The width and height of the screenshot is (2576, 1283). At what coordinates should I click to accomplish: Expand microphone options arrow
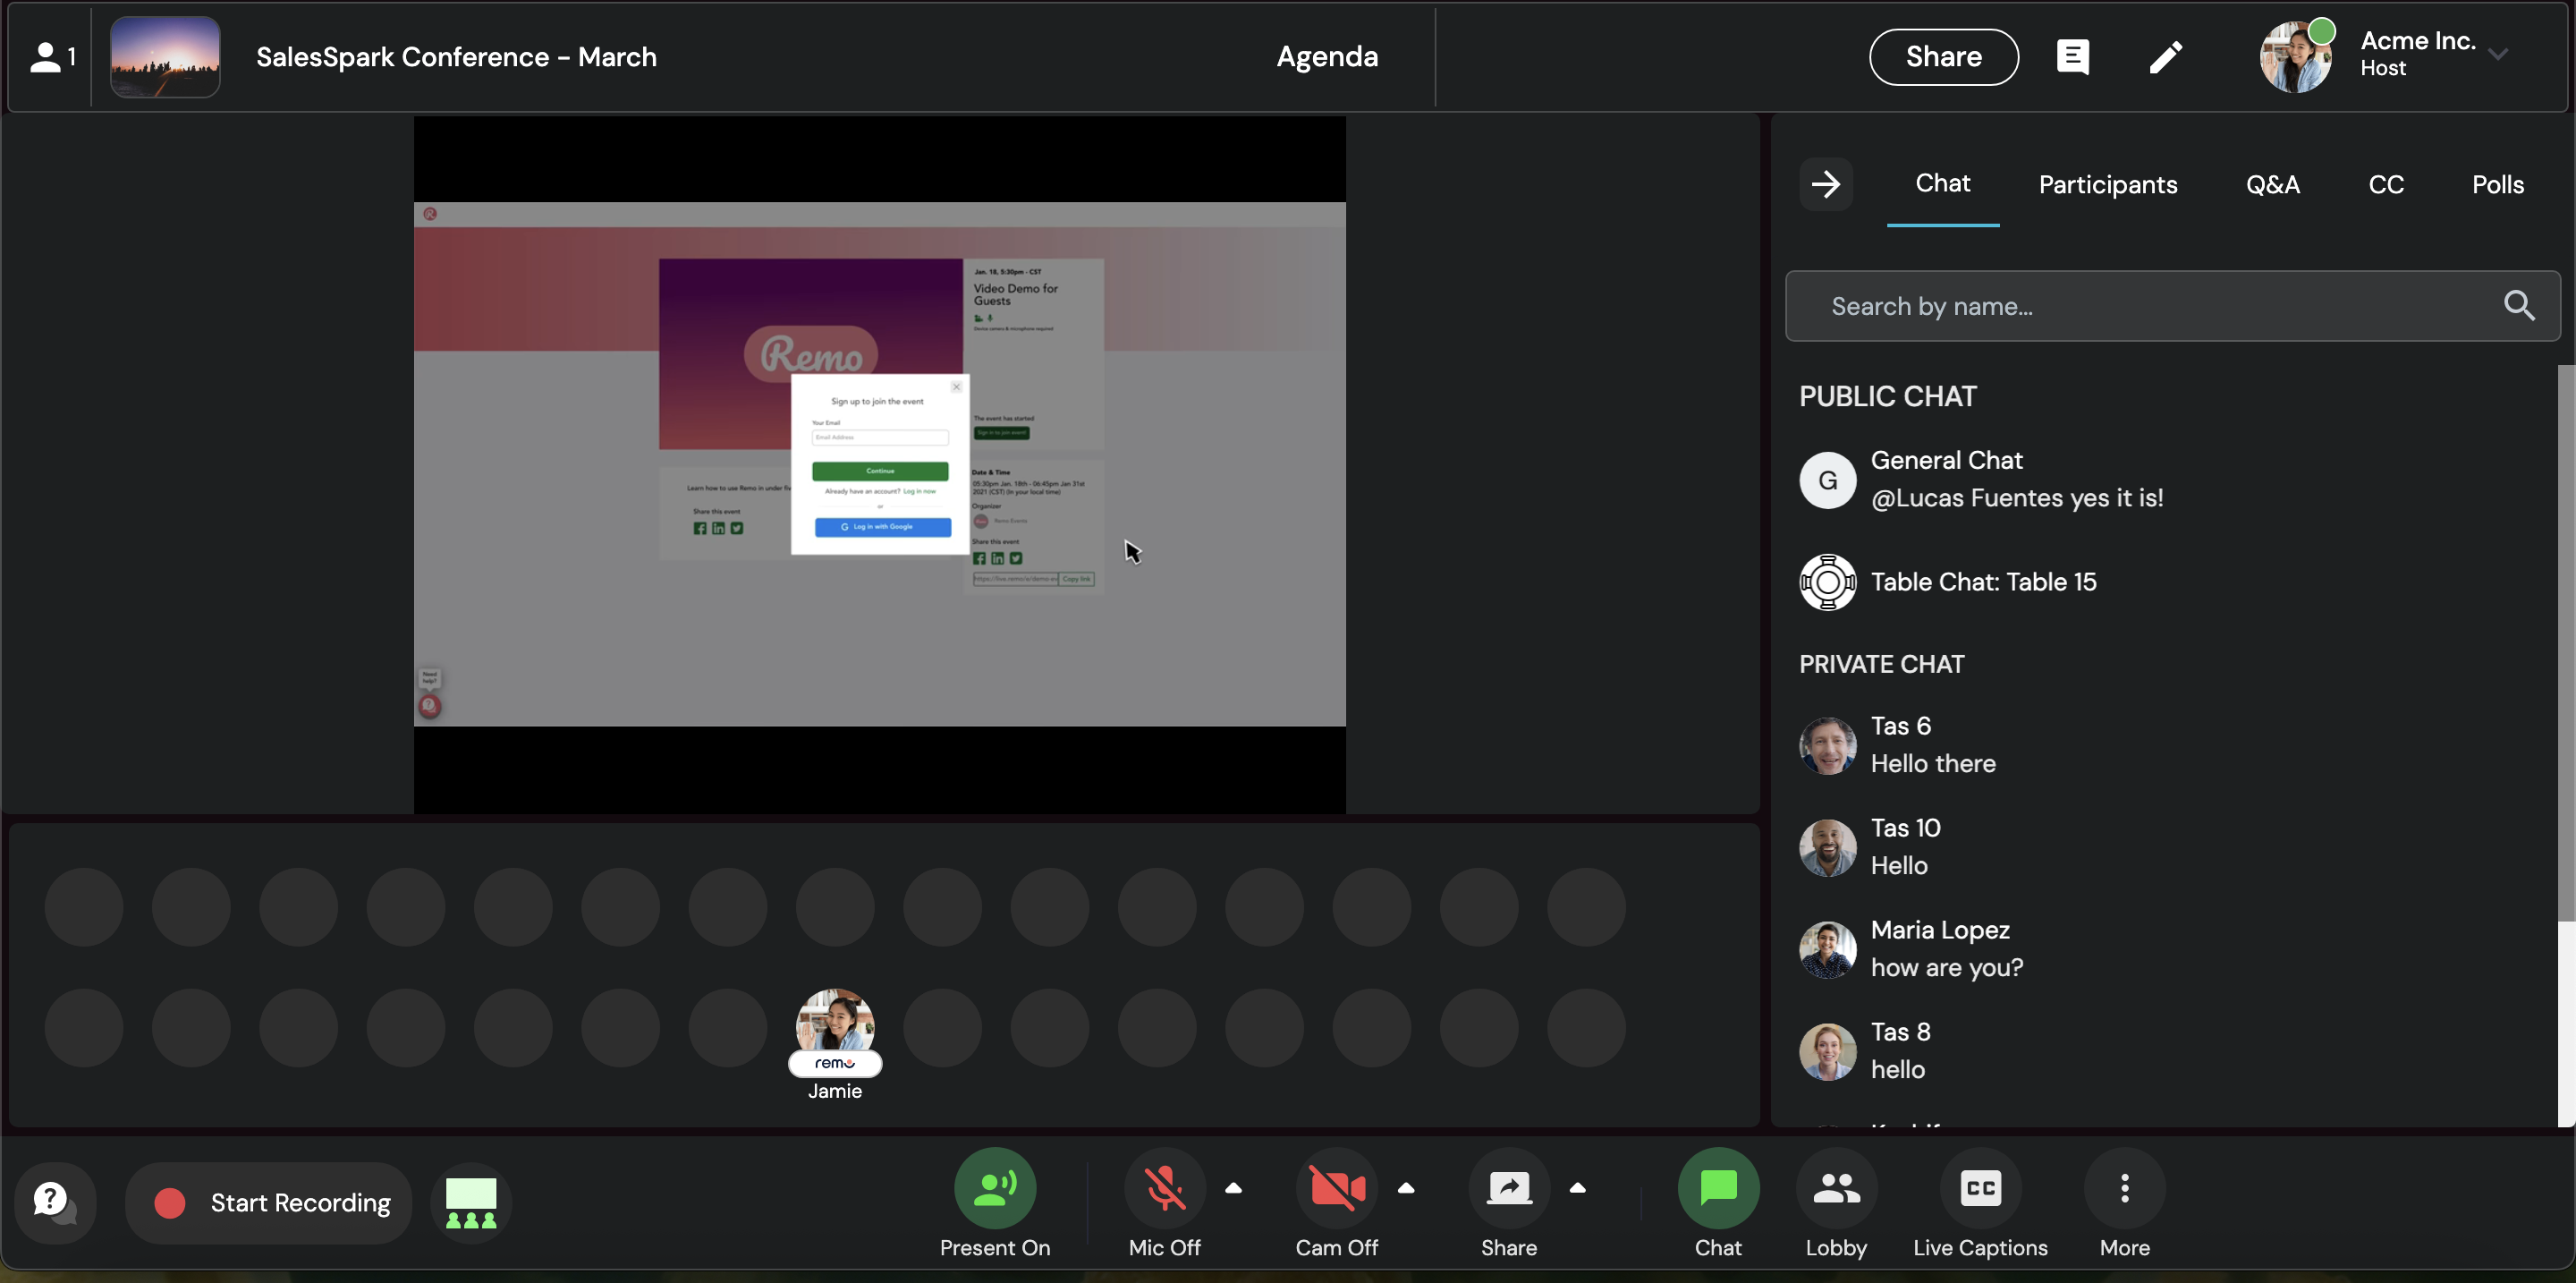pyautogui.click(x=1233, y=1188)
